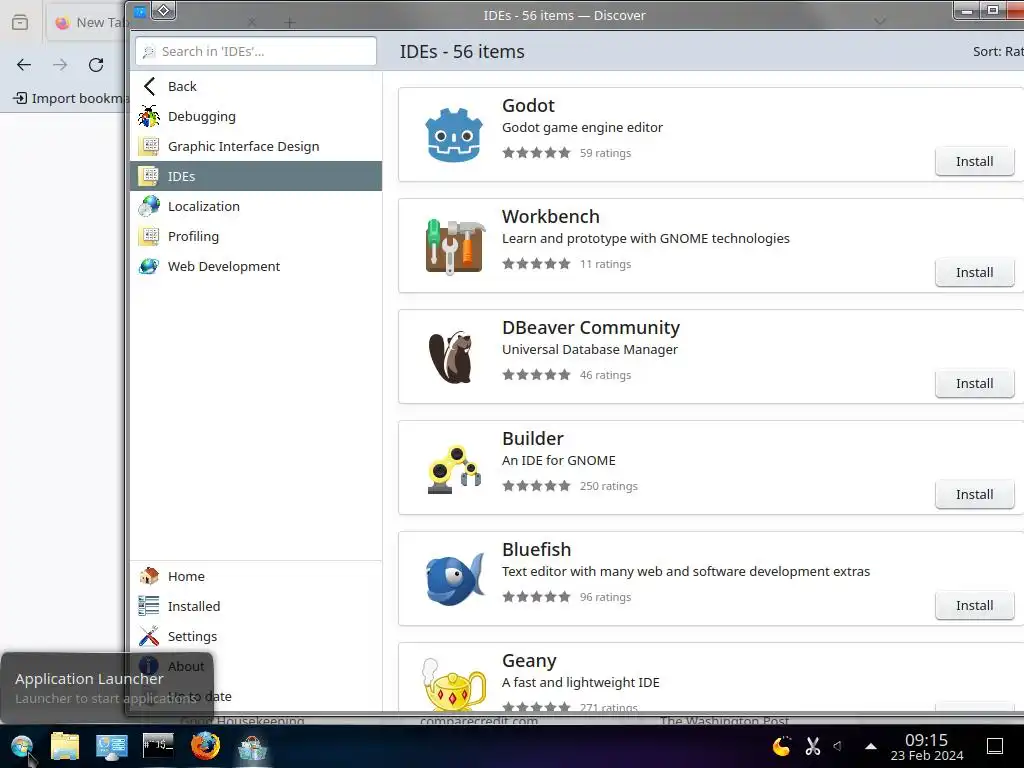
Task: Click the show desktop icon in the taskbar
Action: (x=995, y=746)
